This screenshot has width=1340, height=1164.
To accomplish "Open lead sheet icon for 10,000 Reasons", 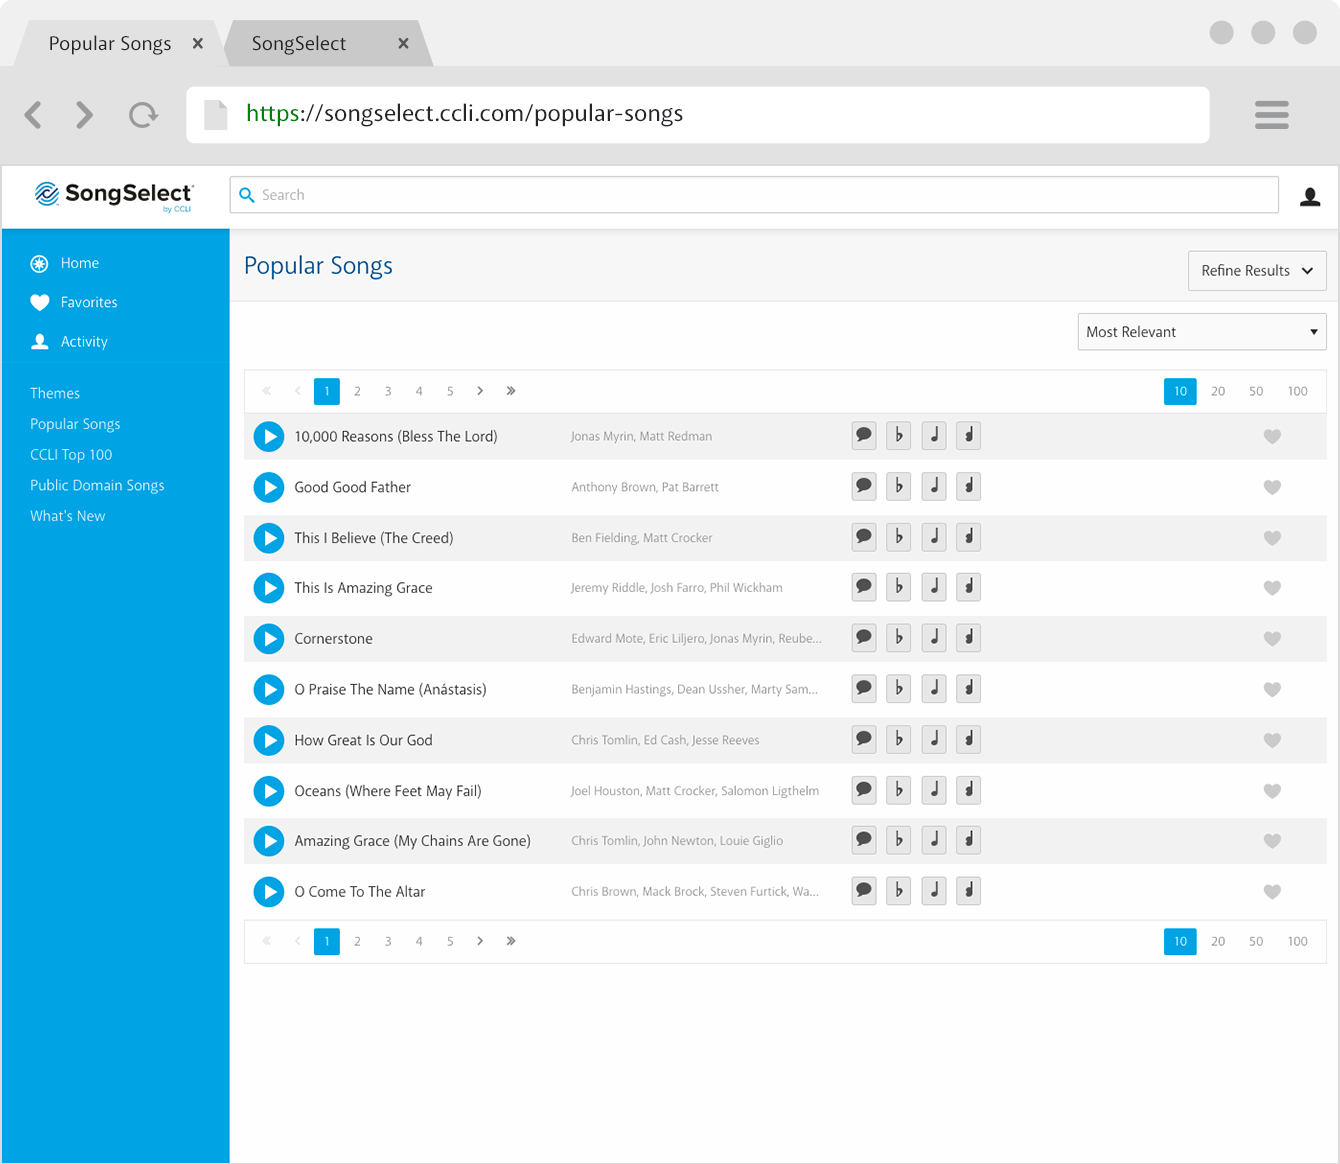I will [x=934, y=436].
